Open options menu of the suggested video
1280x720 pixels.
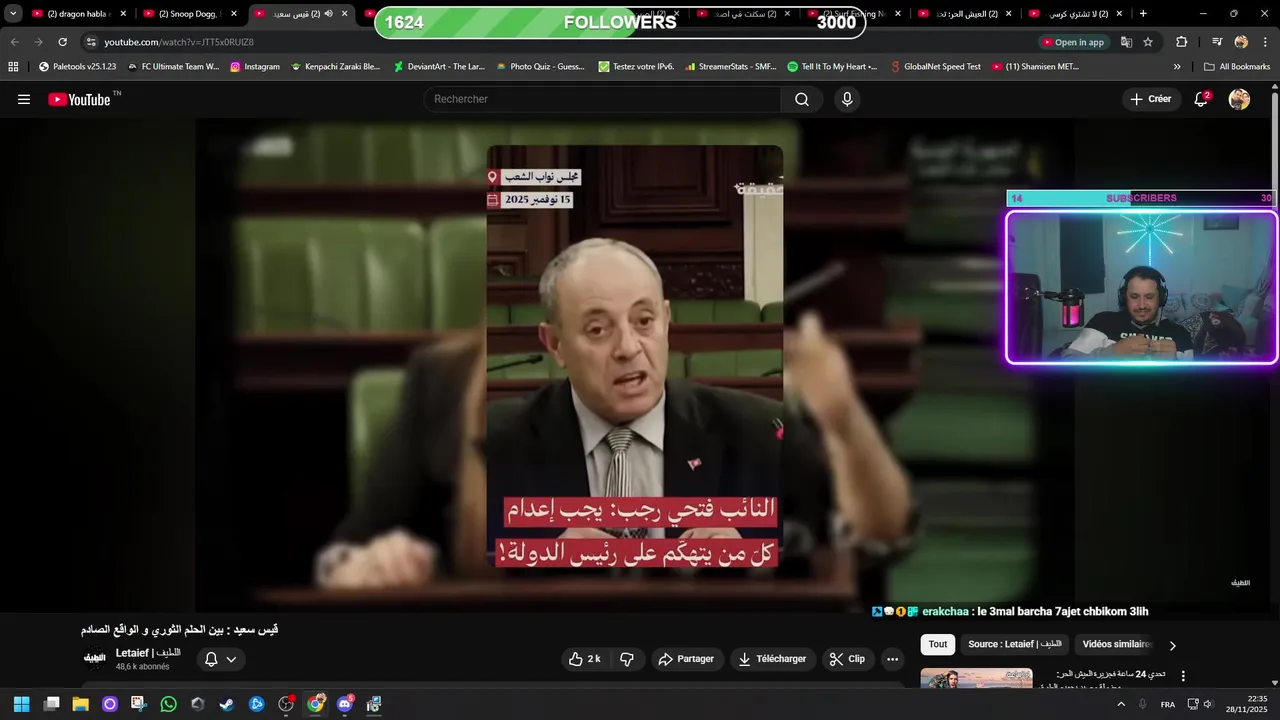coord(1183,676)
